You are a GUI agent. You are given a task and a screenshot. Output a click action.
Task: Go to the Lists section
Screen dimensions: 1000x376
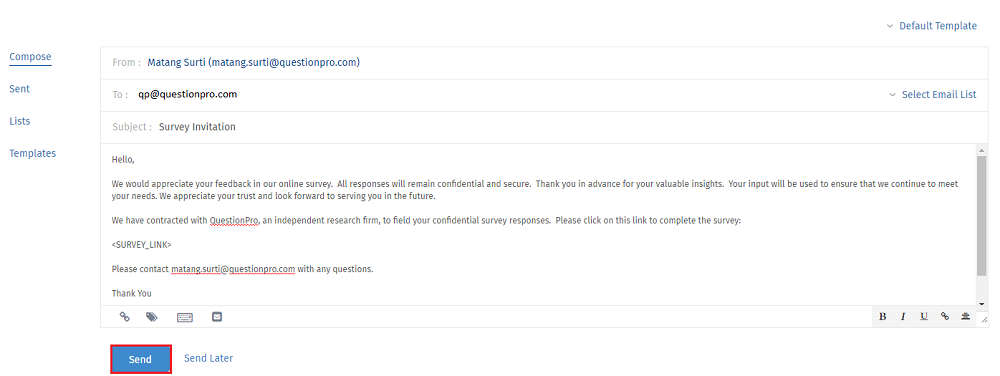20,121
